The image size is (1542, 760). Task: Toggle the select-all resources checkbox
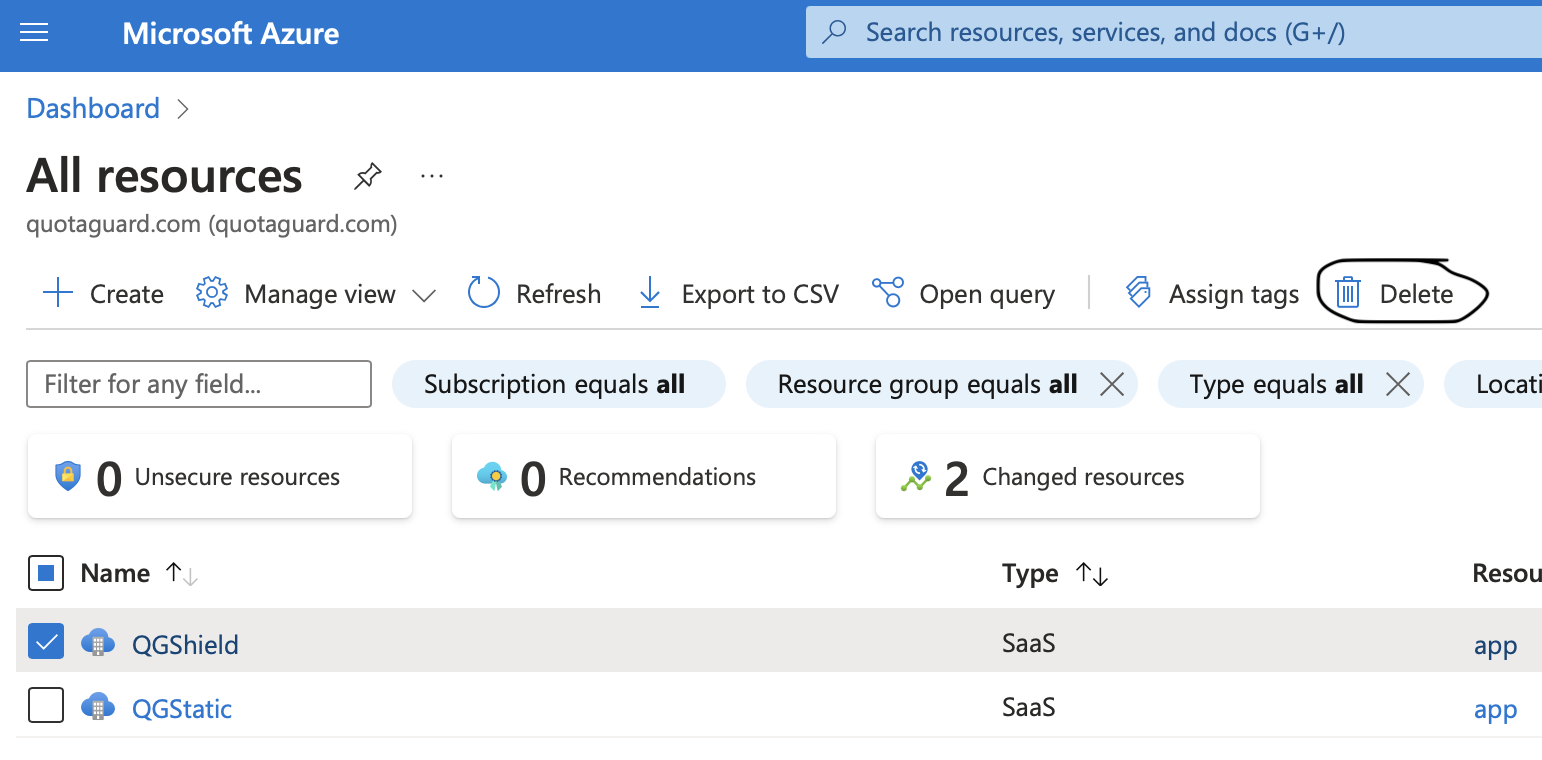coord(46,574)
